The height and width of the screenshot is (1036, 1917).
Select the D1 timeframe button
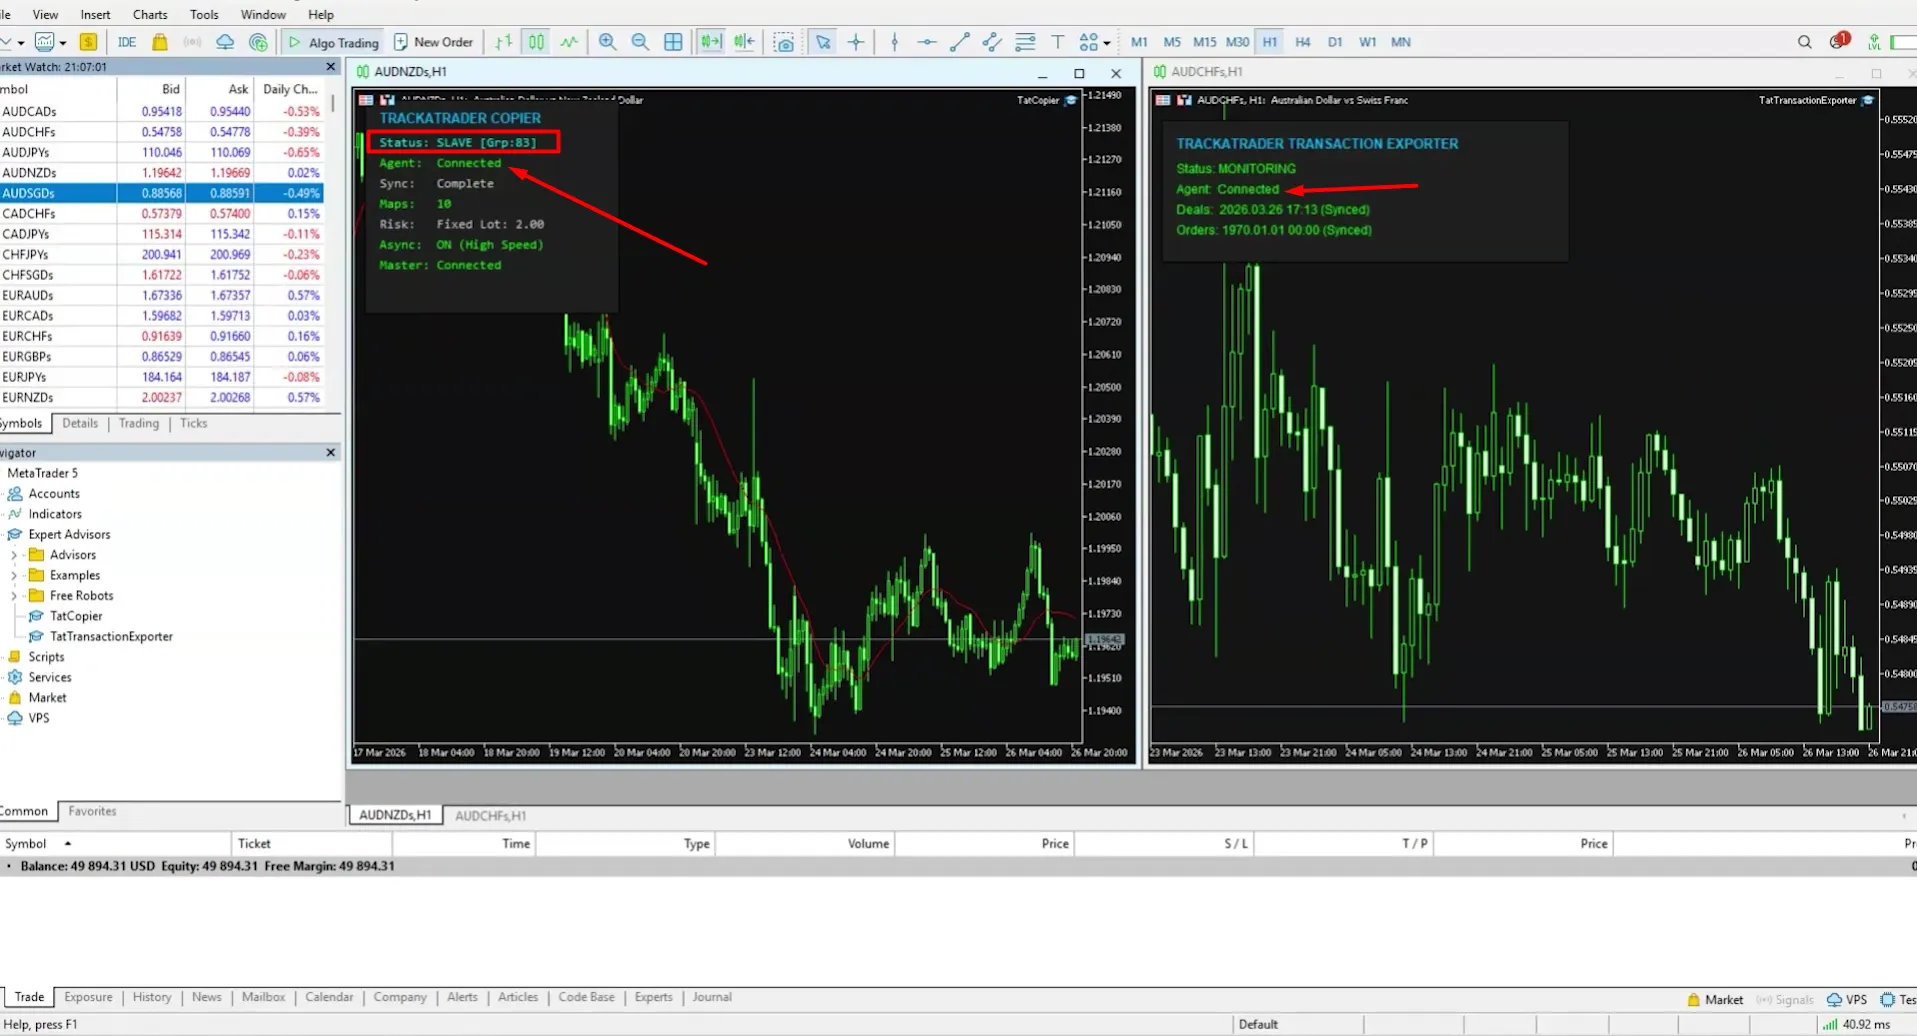[x=1335, y=42]
